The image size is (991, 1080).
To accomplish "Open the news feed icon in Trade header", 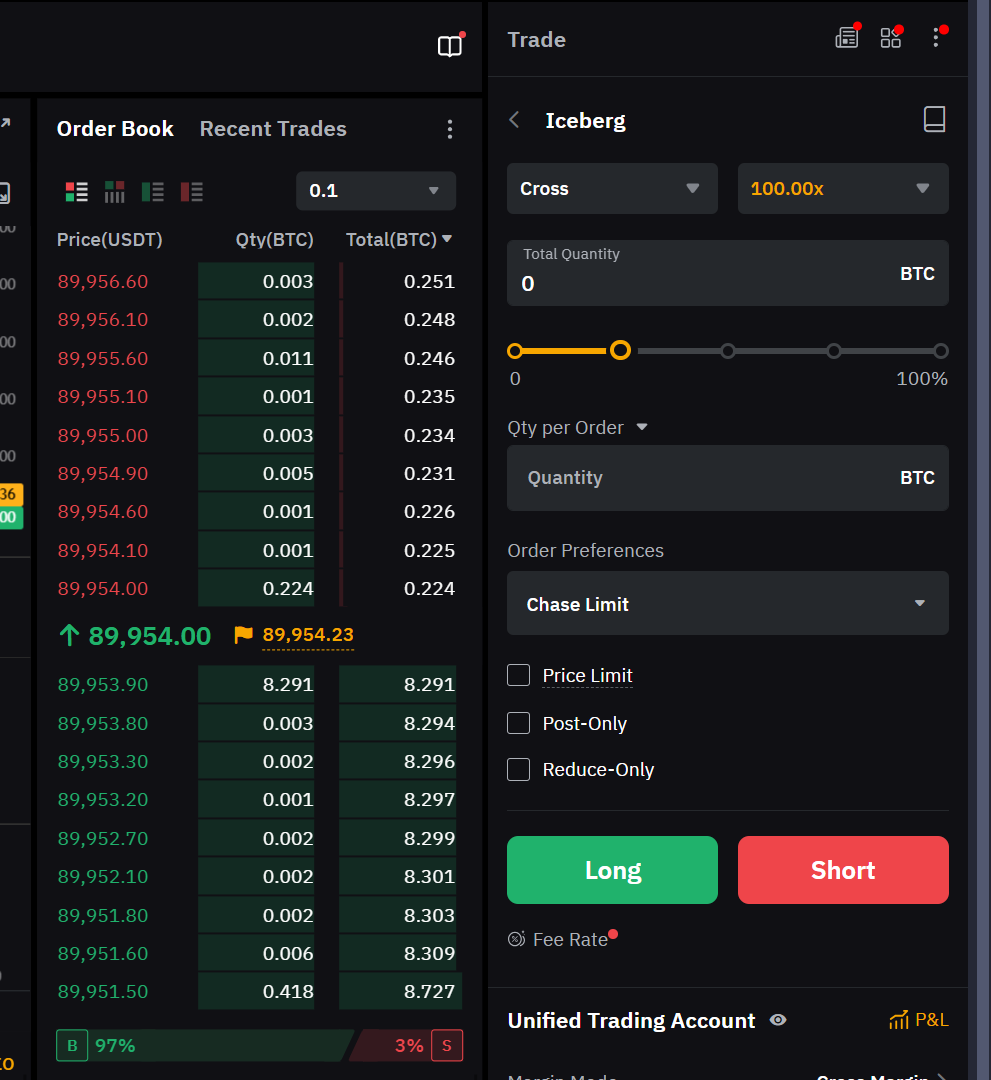I will (x=846, y=38).
